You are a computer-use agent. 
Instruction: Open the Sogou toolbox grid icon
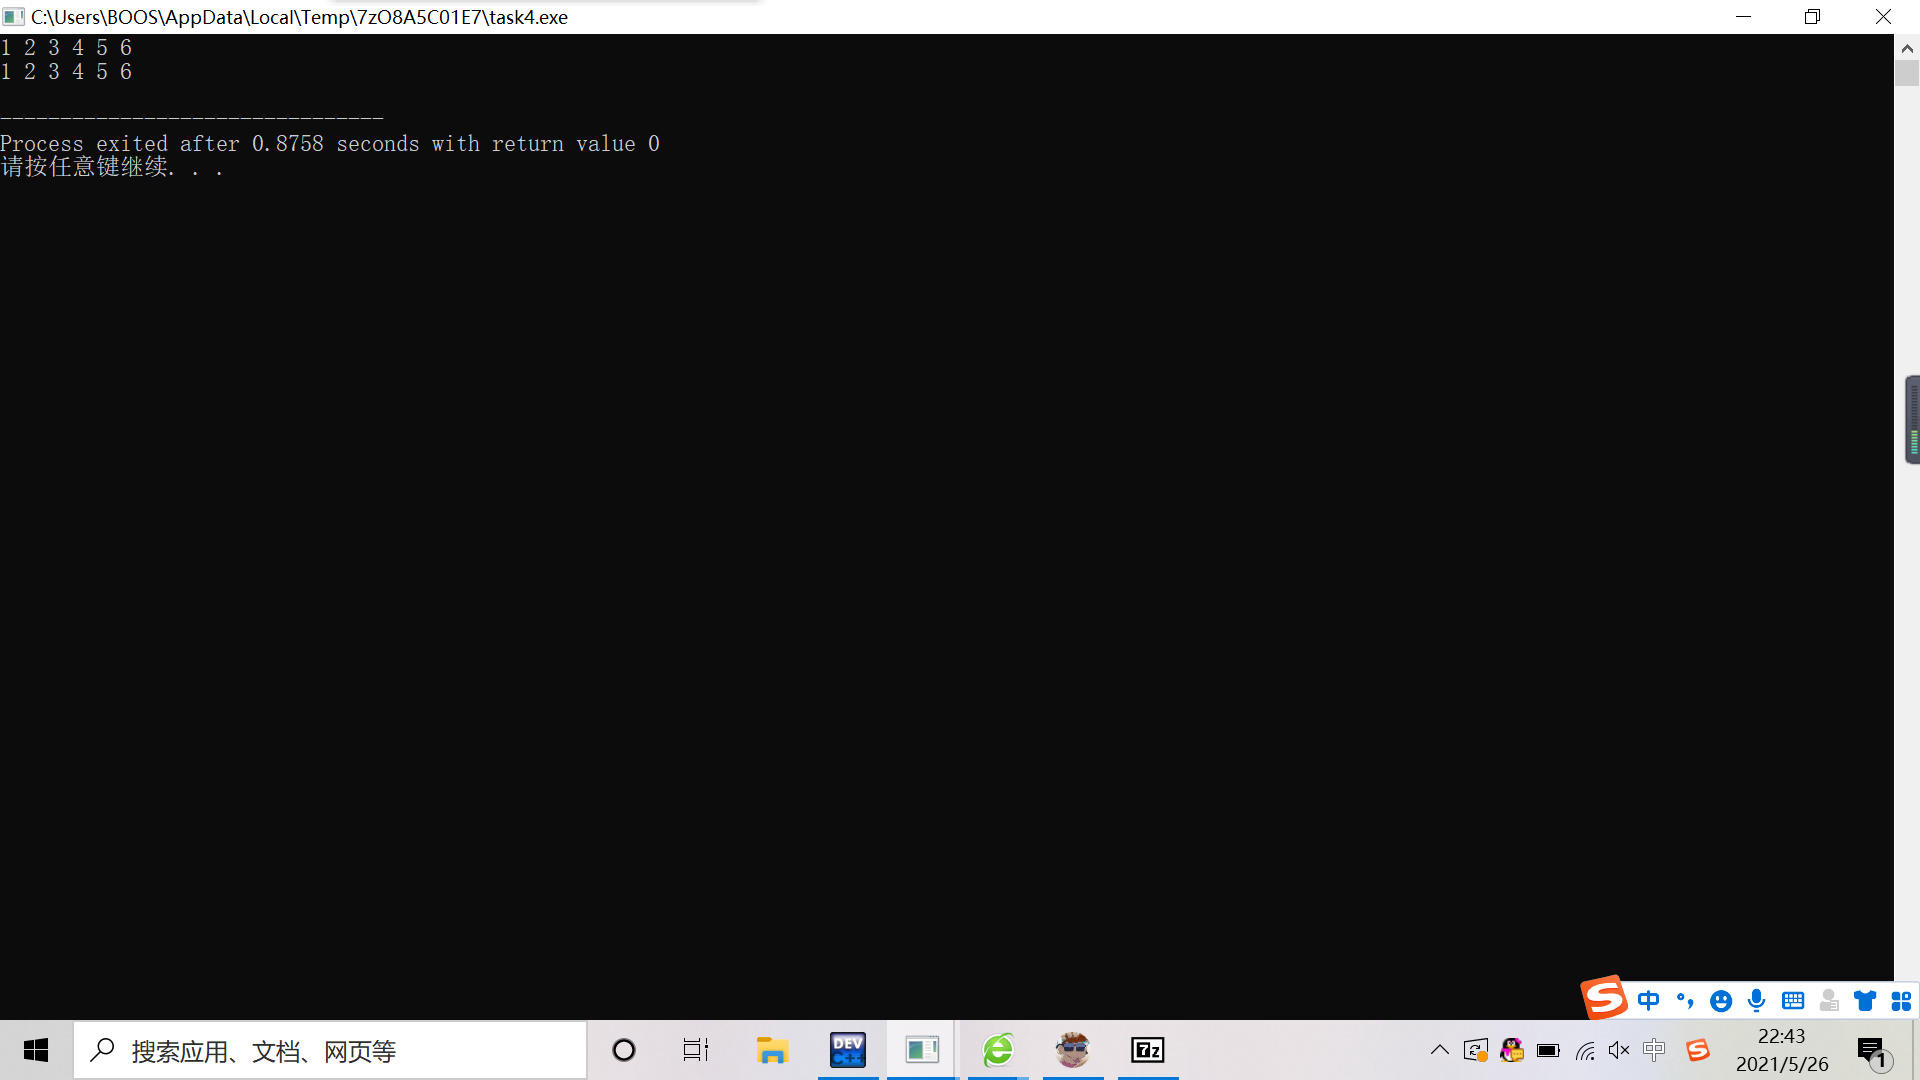[1901, 1001]
